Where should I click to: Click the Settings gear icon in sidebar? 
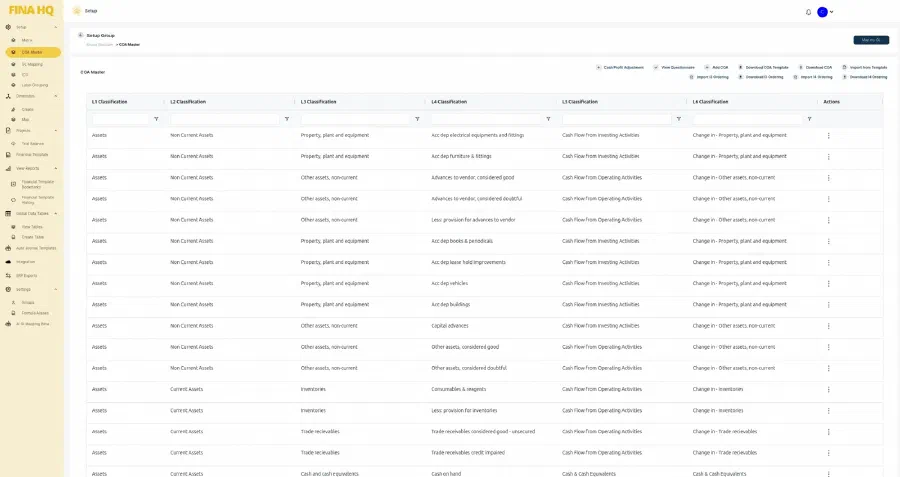click(8, 289)
